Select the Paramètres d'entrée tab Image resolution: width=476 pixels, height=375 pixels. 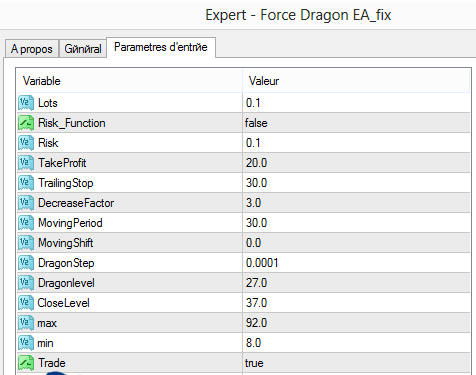pos(161,47)
